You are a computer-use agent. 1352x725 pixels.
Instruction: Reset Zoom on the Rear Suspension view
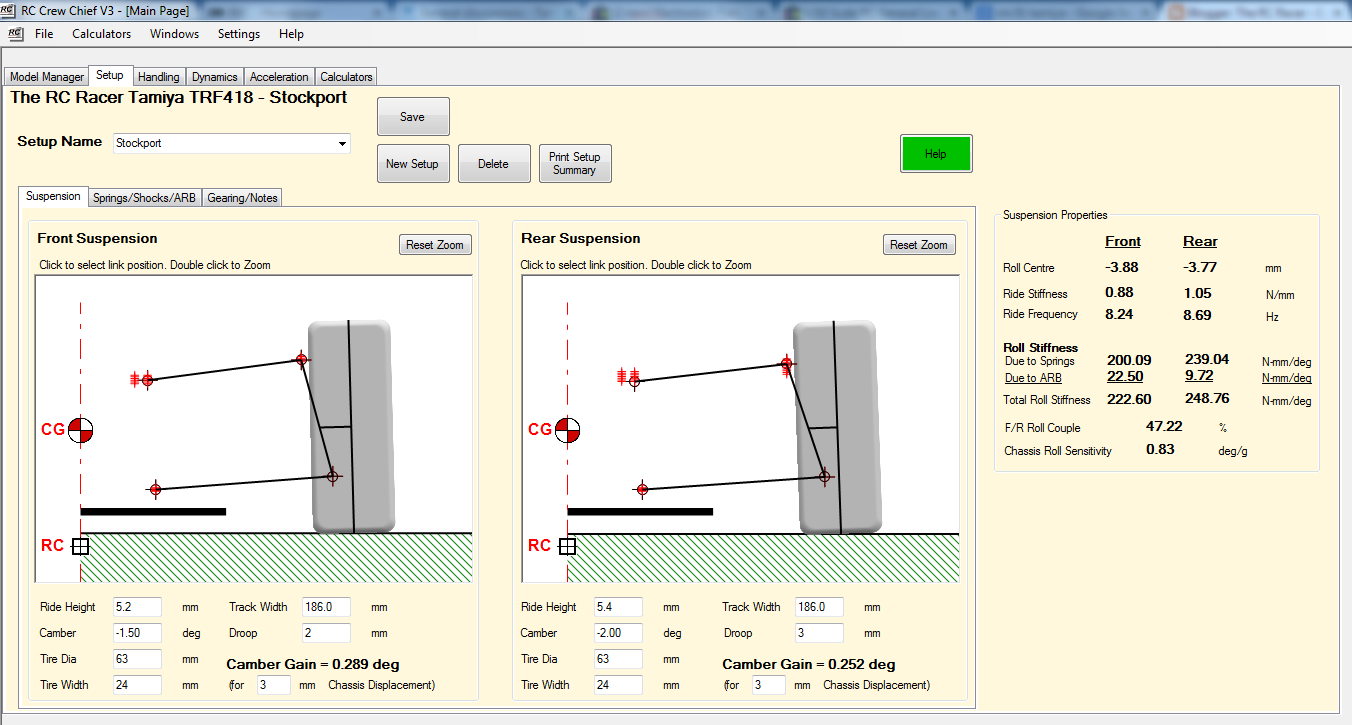919,245
